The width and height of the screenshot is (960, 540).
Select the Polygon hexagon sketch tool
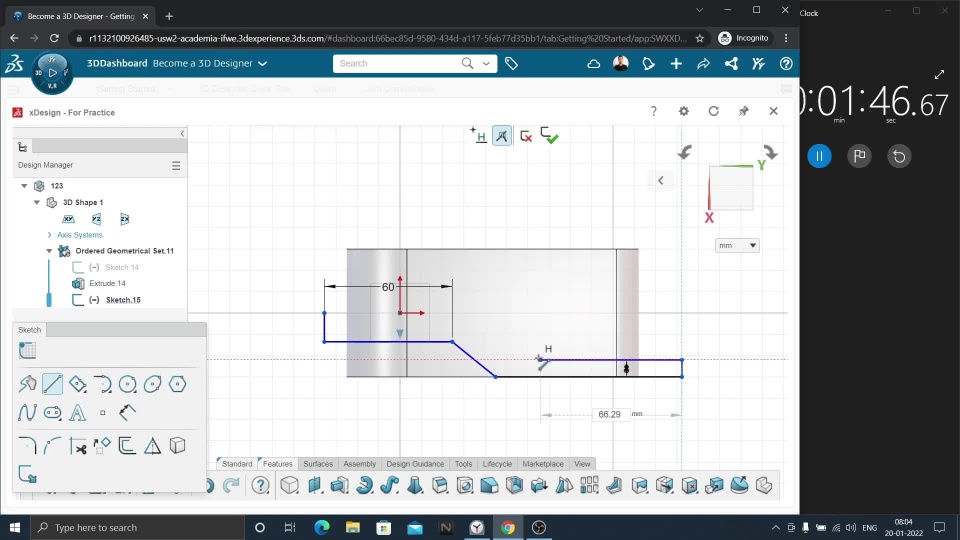[x=178, y=384]
